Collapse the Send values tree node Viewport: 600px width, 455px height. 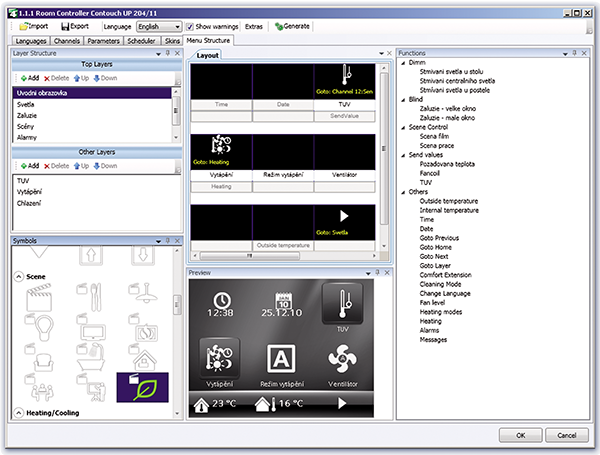coord(403,155)
